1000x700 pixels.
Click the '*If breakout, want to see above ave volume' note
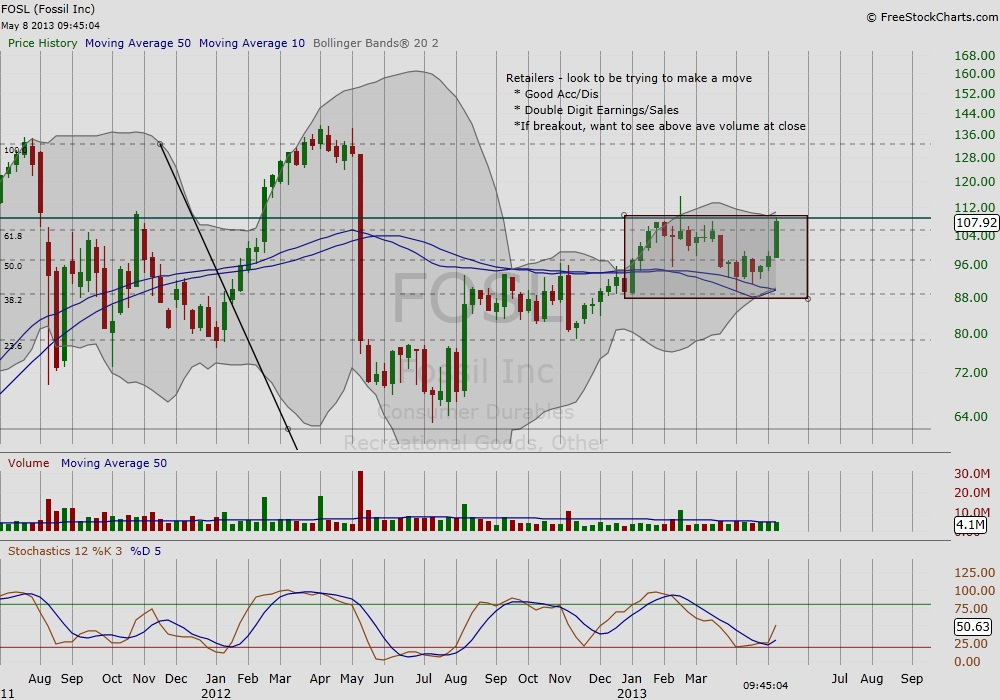(659, 126)
